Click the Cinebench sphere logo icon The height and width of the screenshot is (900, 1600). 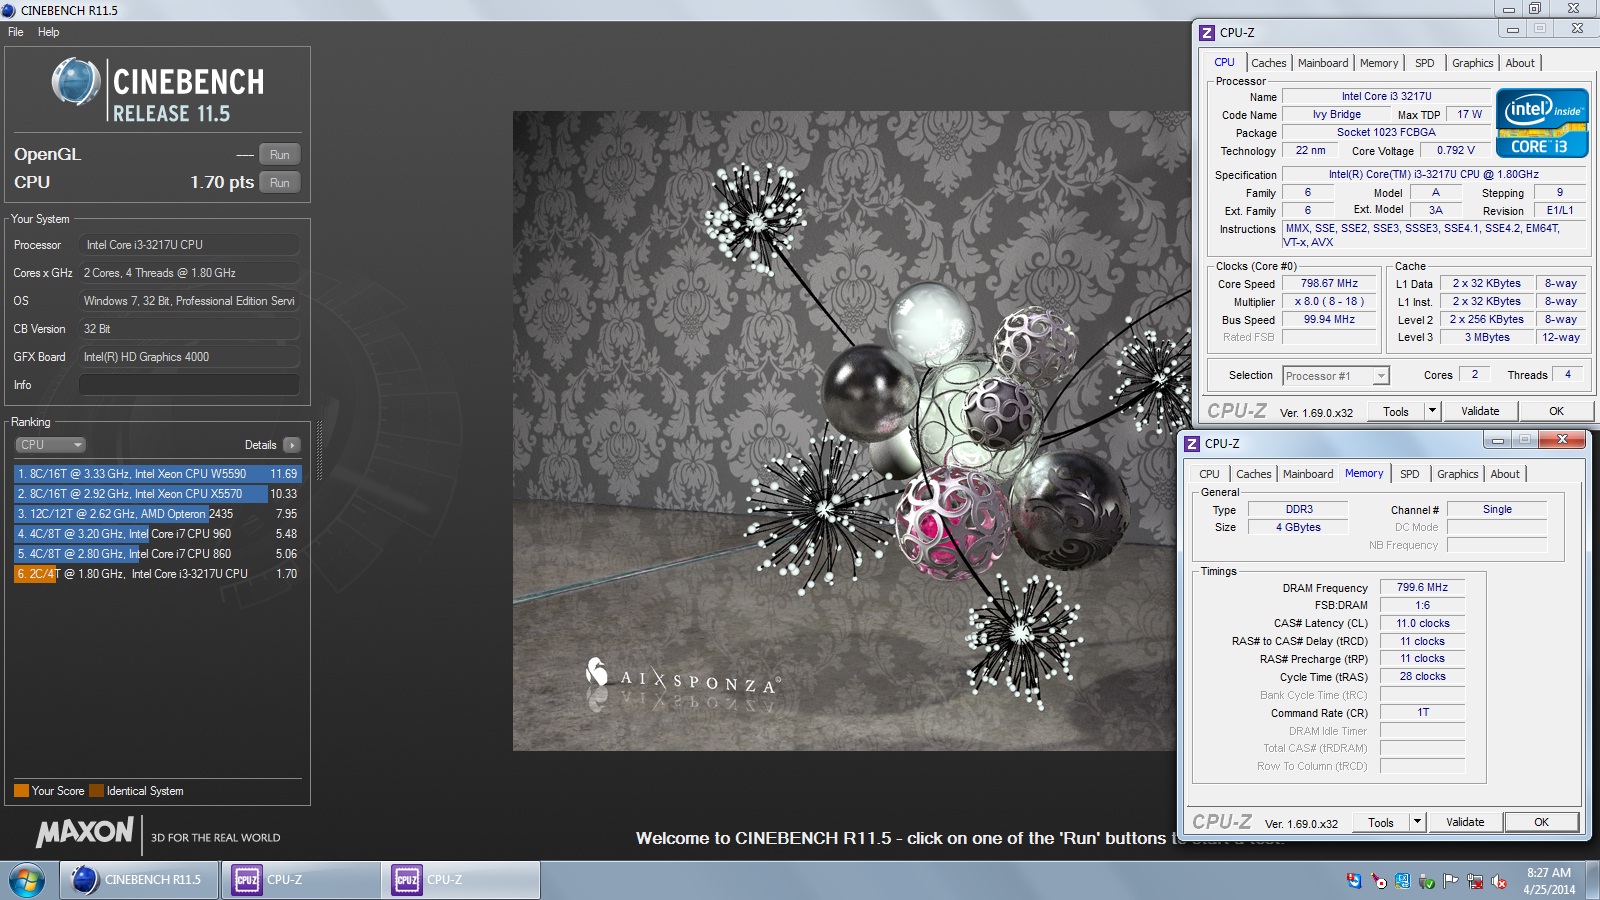point(75,82)
